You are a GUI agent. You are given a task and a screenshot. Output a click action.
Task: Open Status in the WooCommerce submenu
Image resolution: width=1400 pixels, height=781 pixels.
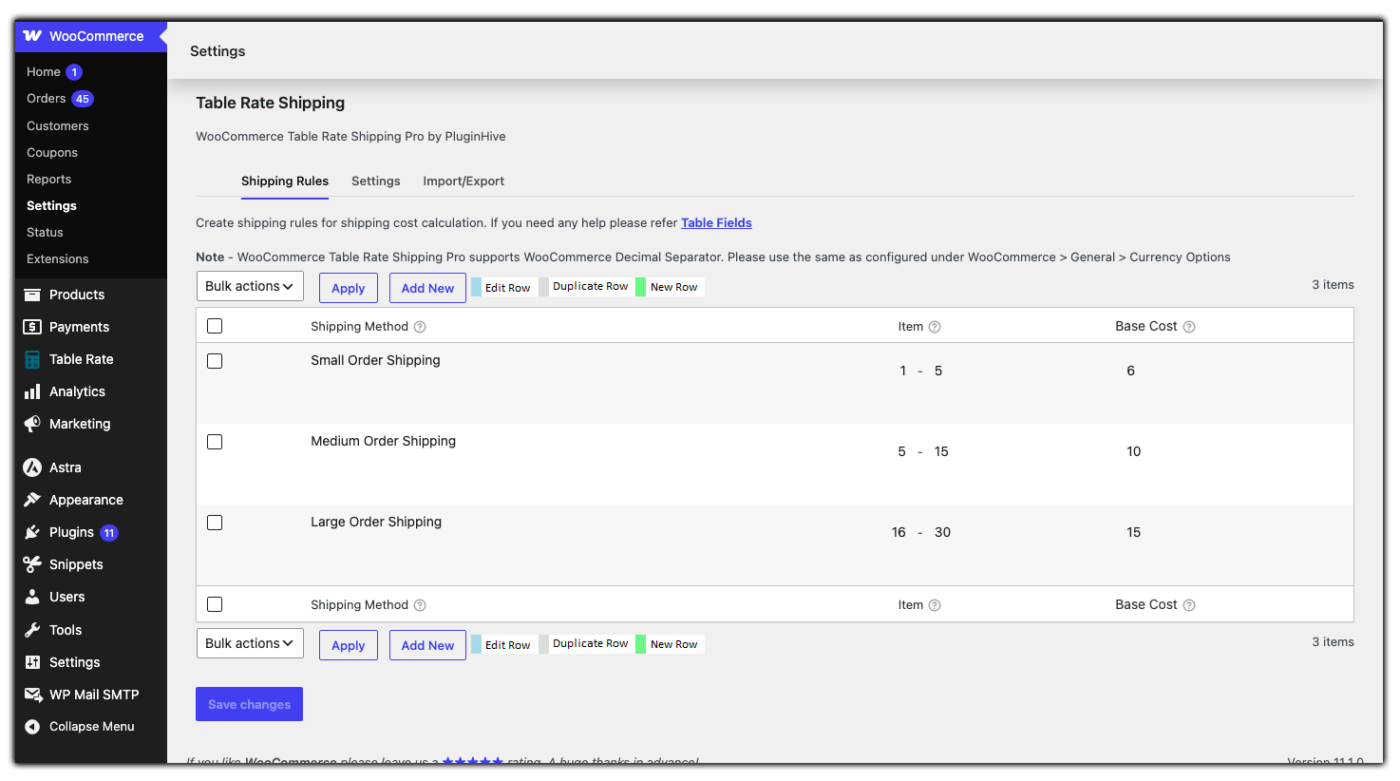45,232
